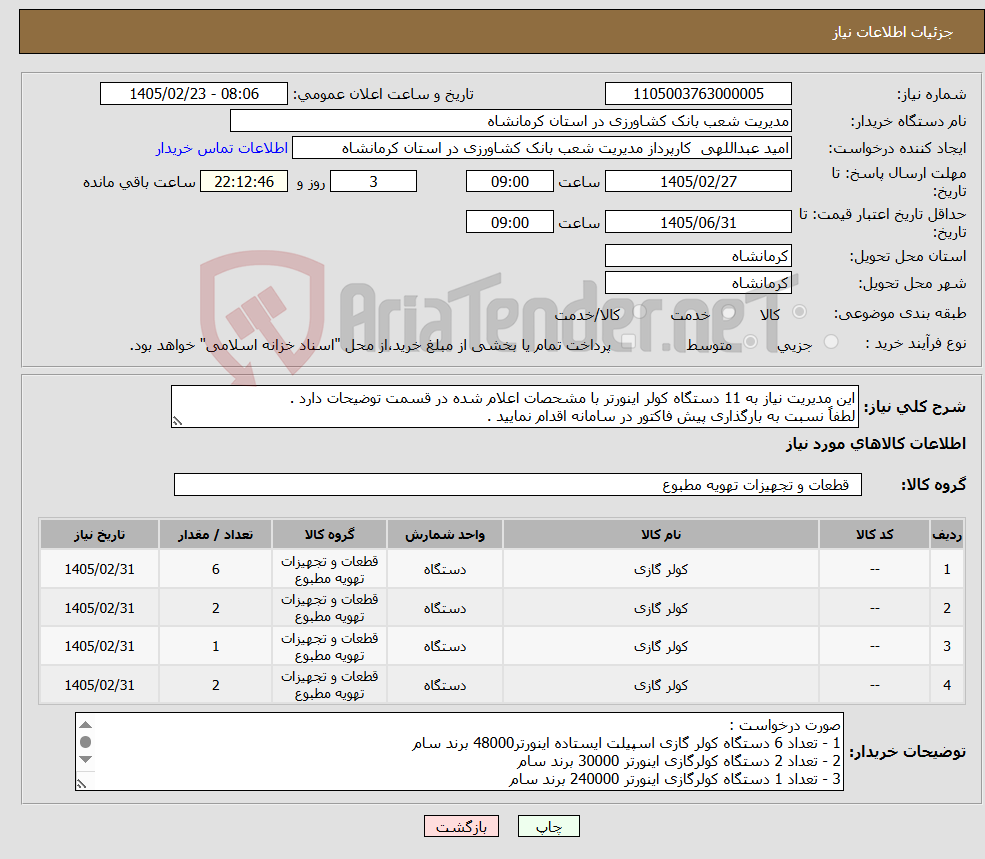Click the response deadline date 1405/02/27
The image size is (985, 859).
698,182
